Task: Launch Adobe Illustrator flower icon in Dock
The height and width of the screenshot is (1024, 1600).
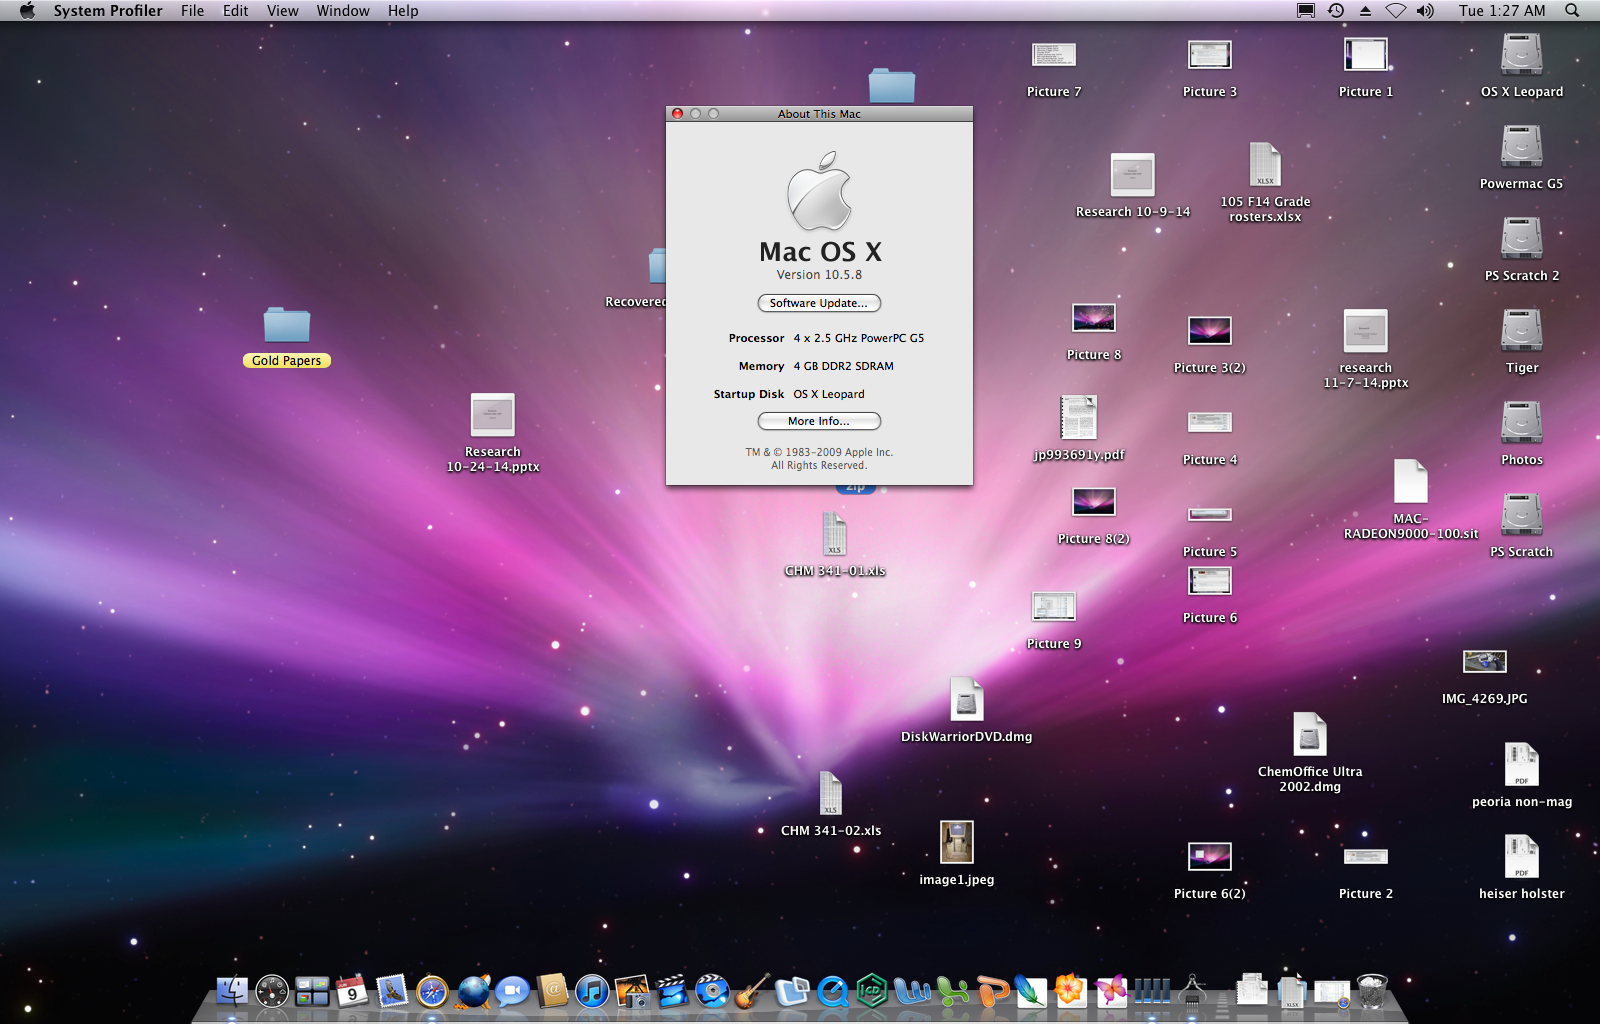Action: point(1070,991)
